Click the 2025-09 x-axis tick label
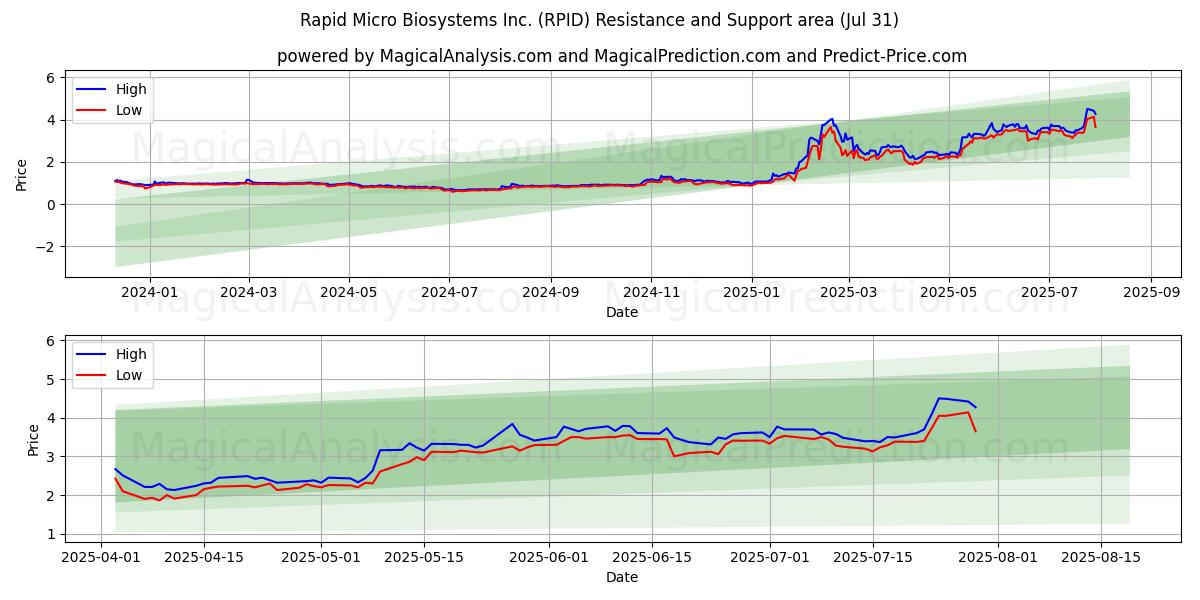Screen dimensions: 1200x600 pyautogui.click(x=1151, y=292)
